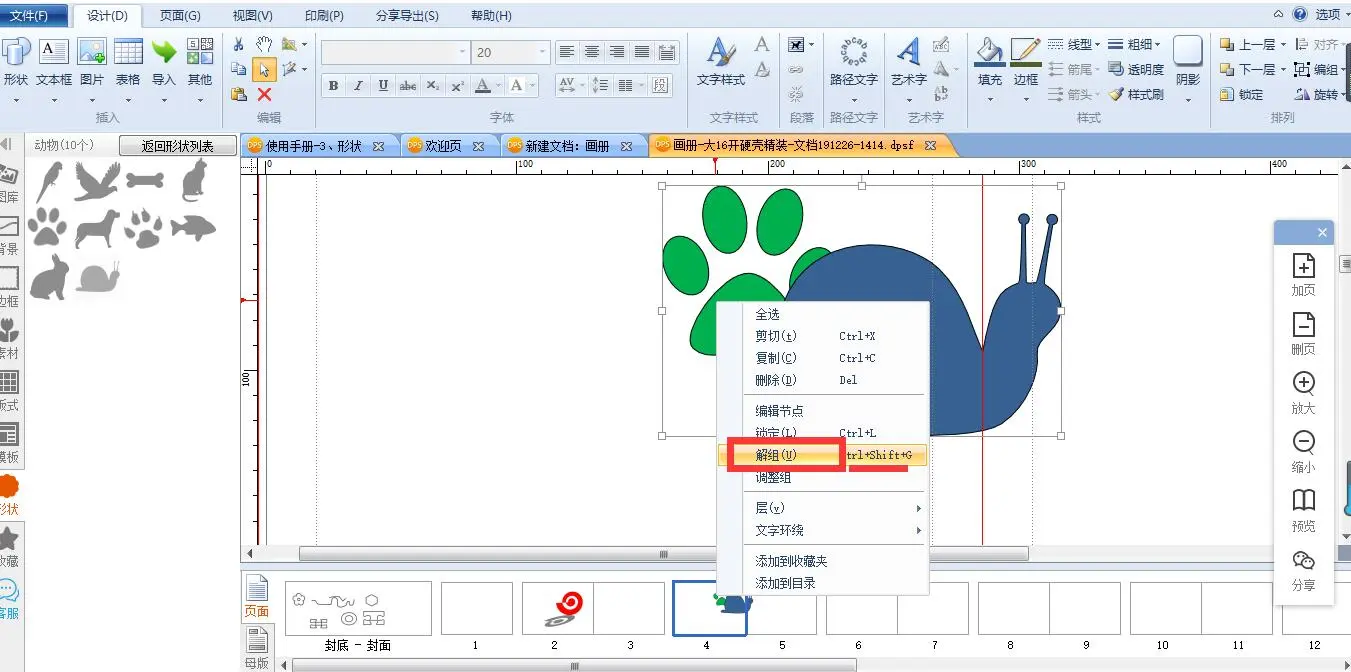Switch to the 页面(G) ribbon tab

[180, 16]
